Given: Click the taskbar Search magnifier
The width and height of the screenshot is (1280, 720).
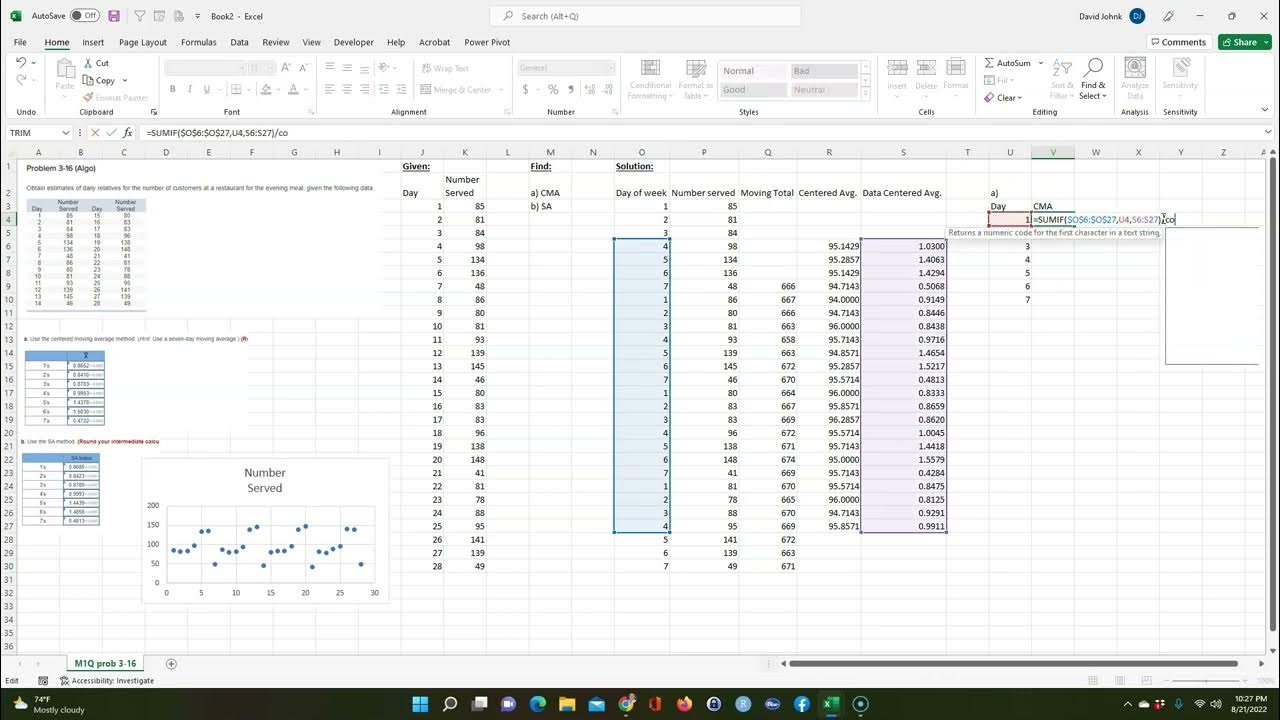Looking at the screenshot, I should coord(450,704).
